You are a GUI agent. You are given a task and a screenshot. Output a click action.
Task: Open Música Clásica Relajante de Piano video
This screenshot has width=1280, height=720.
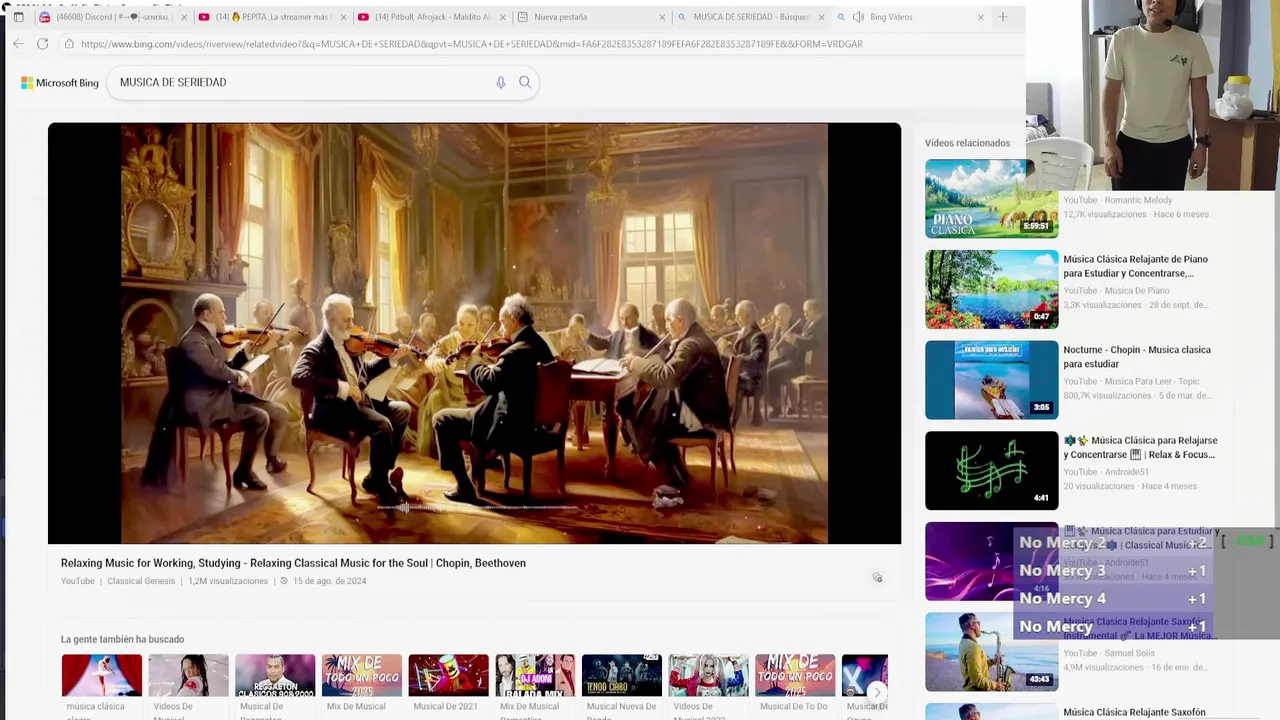[1135, 266]
